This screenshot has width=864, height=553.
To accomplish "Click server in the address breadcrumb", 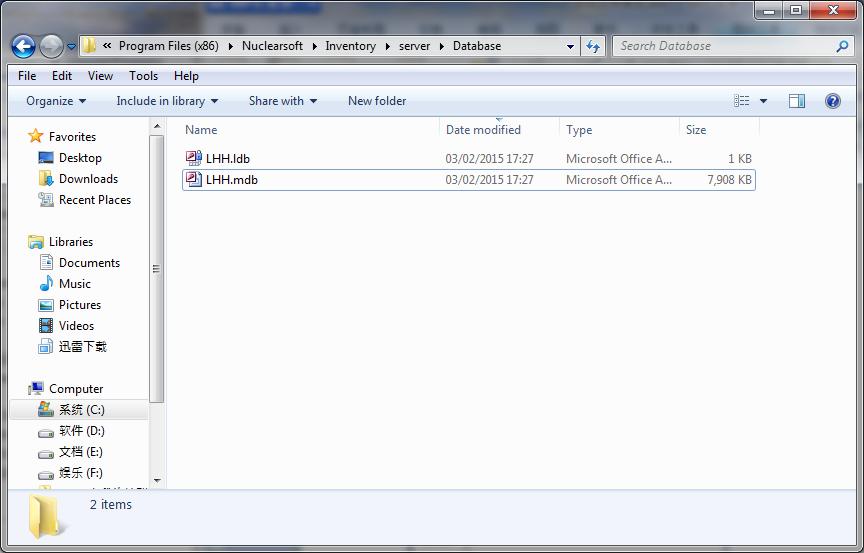I will click(414, 46).
